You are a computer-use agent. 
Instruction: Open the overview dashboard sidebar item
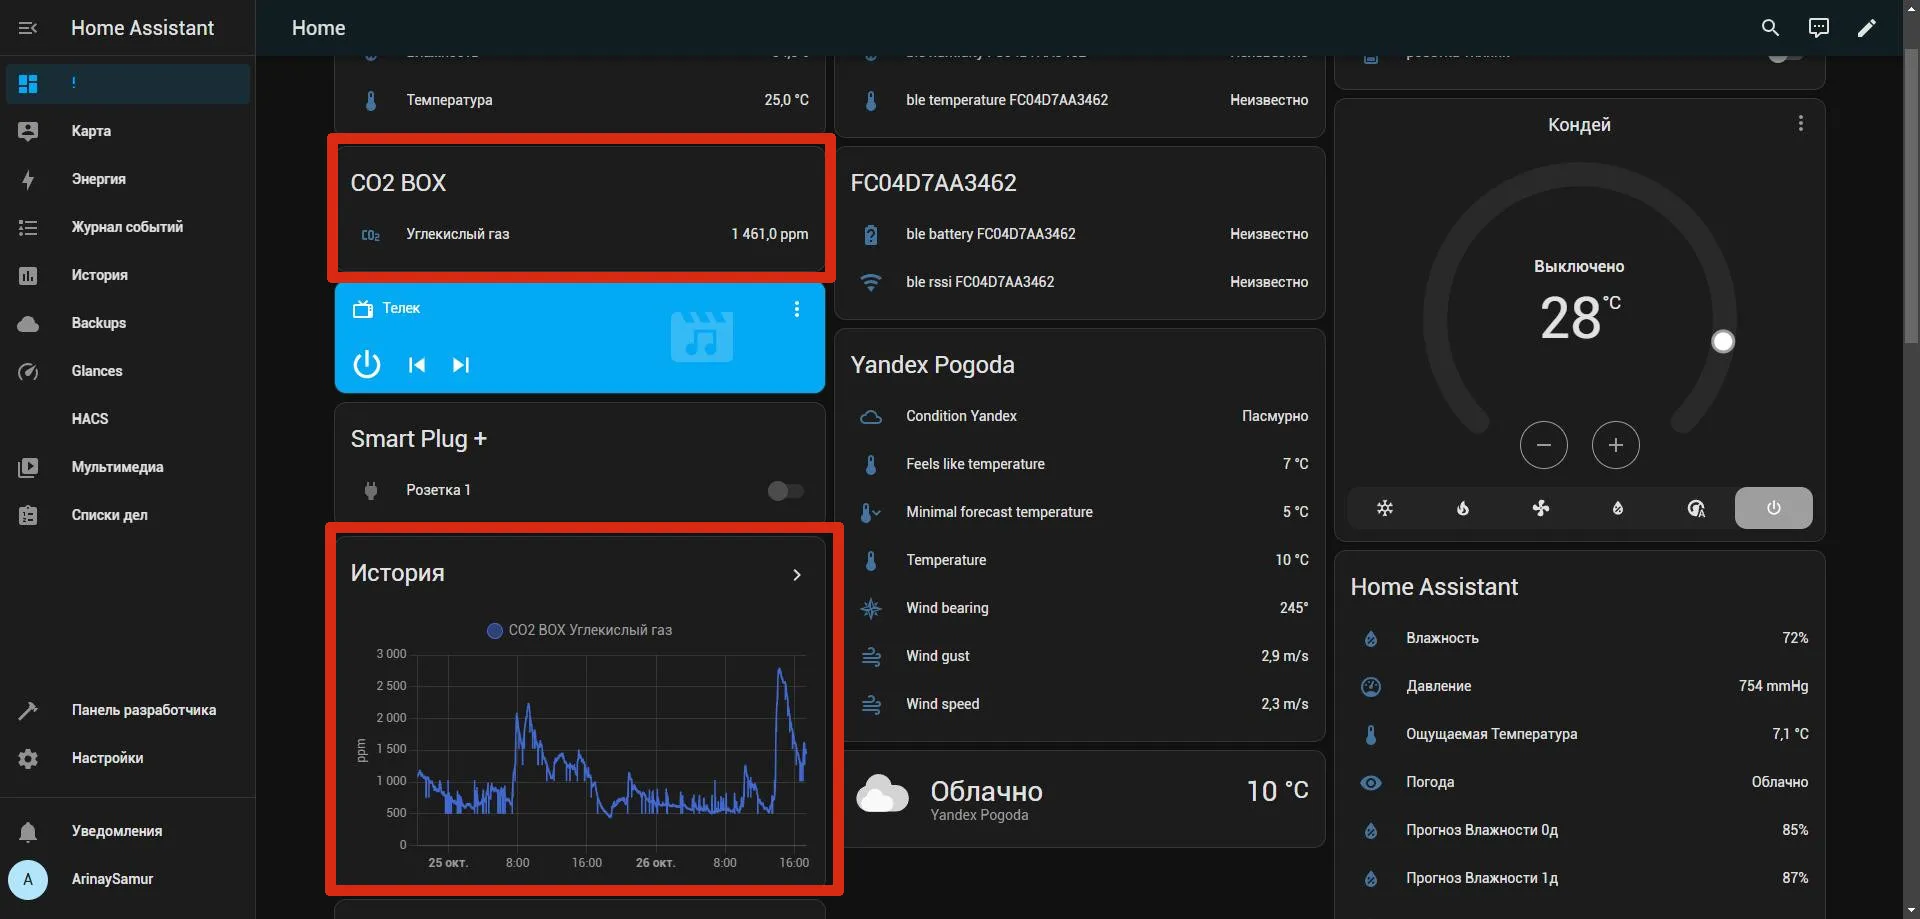128,84
